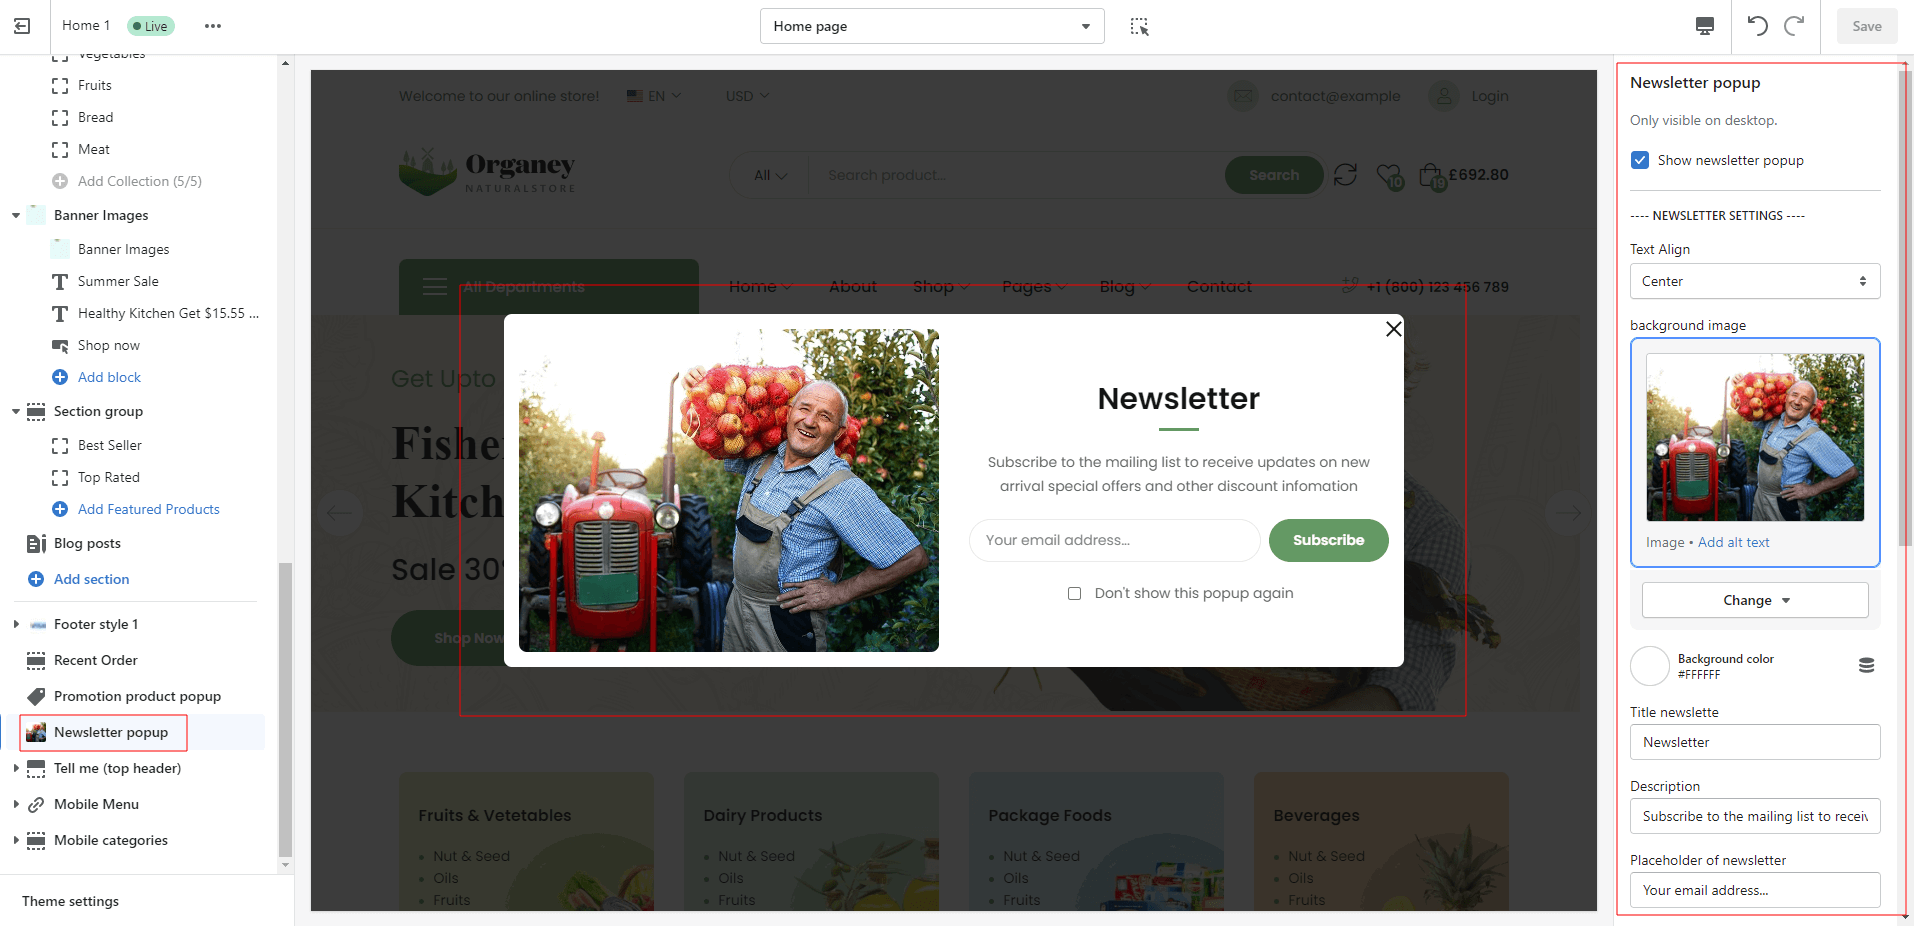Click the redo arrow icon
This screenshot has height=926, width=1914.
coord(1795,26)
